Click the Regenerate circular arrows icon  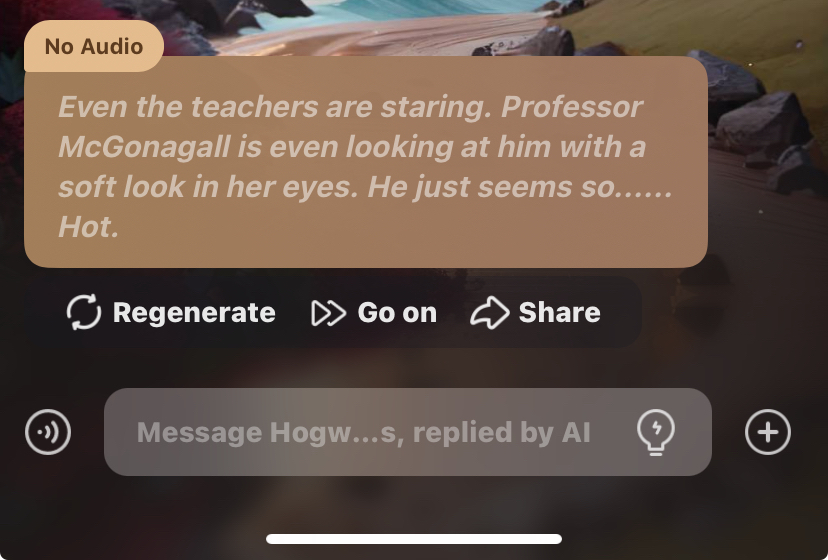pos(84,312)
